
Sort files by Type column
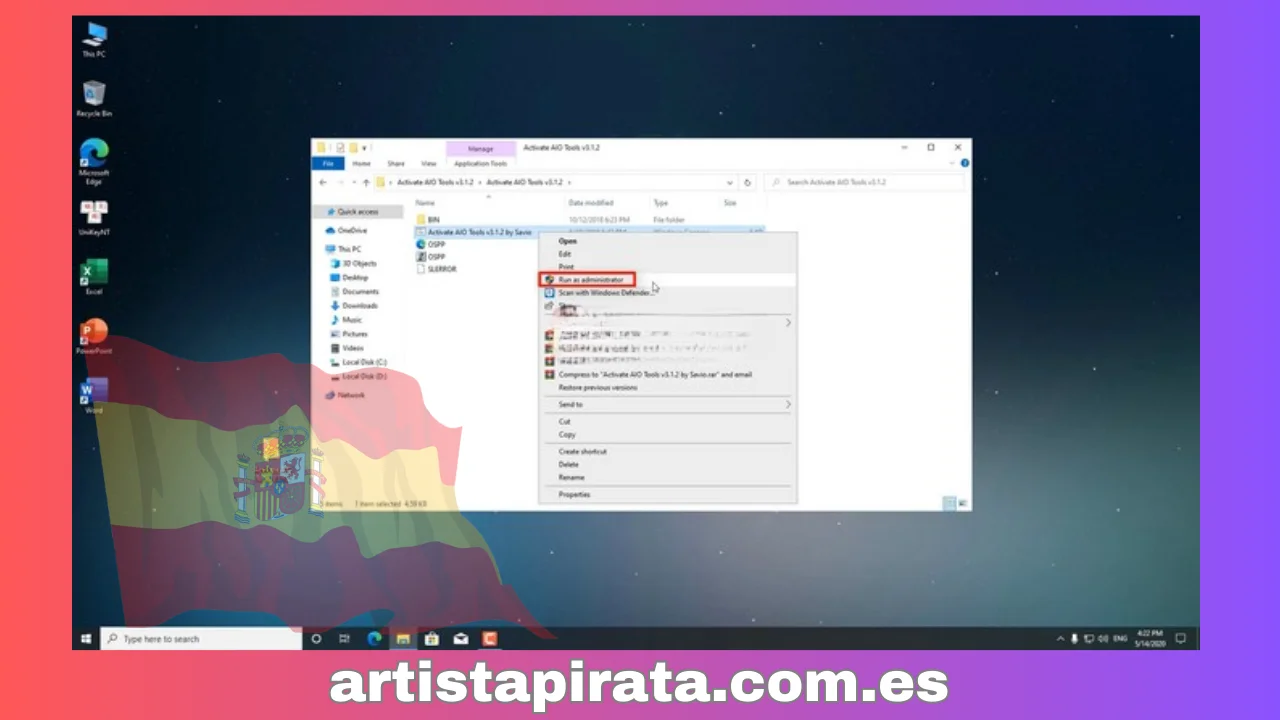[x=661, y=203]
